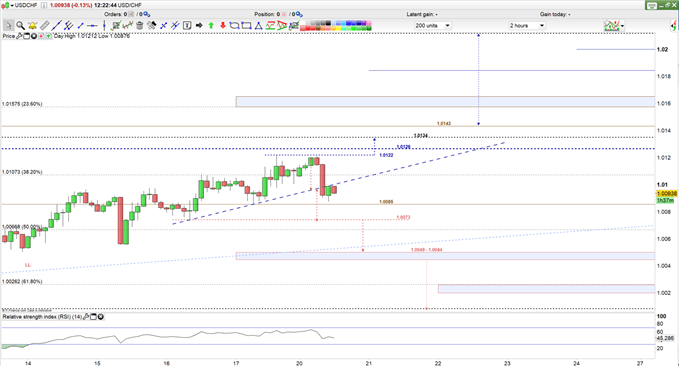Click the print icon in title bar
This screenshot has width=679, height=366.
click(652, 6)
